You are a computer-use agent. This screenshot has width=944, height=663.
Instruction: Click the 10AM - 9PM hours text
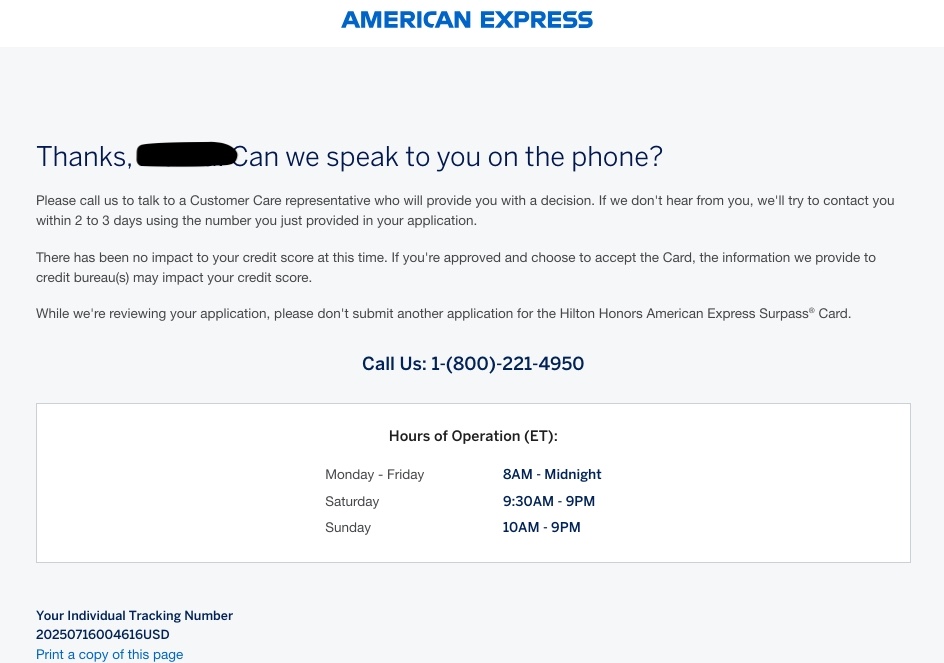point(541,528)
